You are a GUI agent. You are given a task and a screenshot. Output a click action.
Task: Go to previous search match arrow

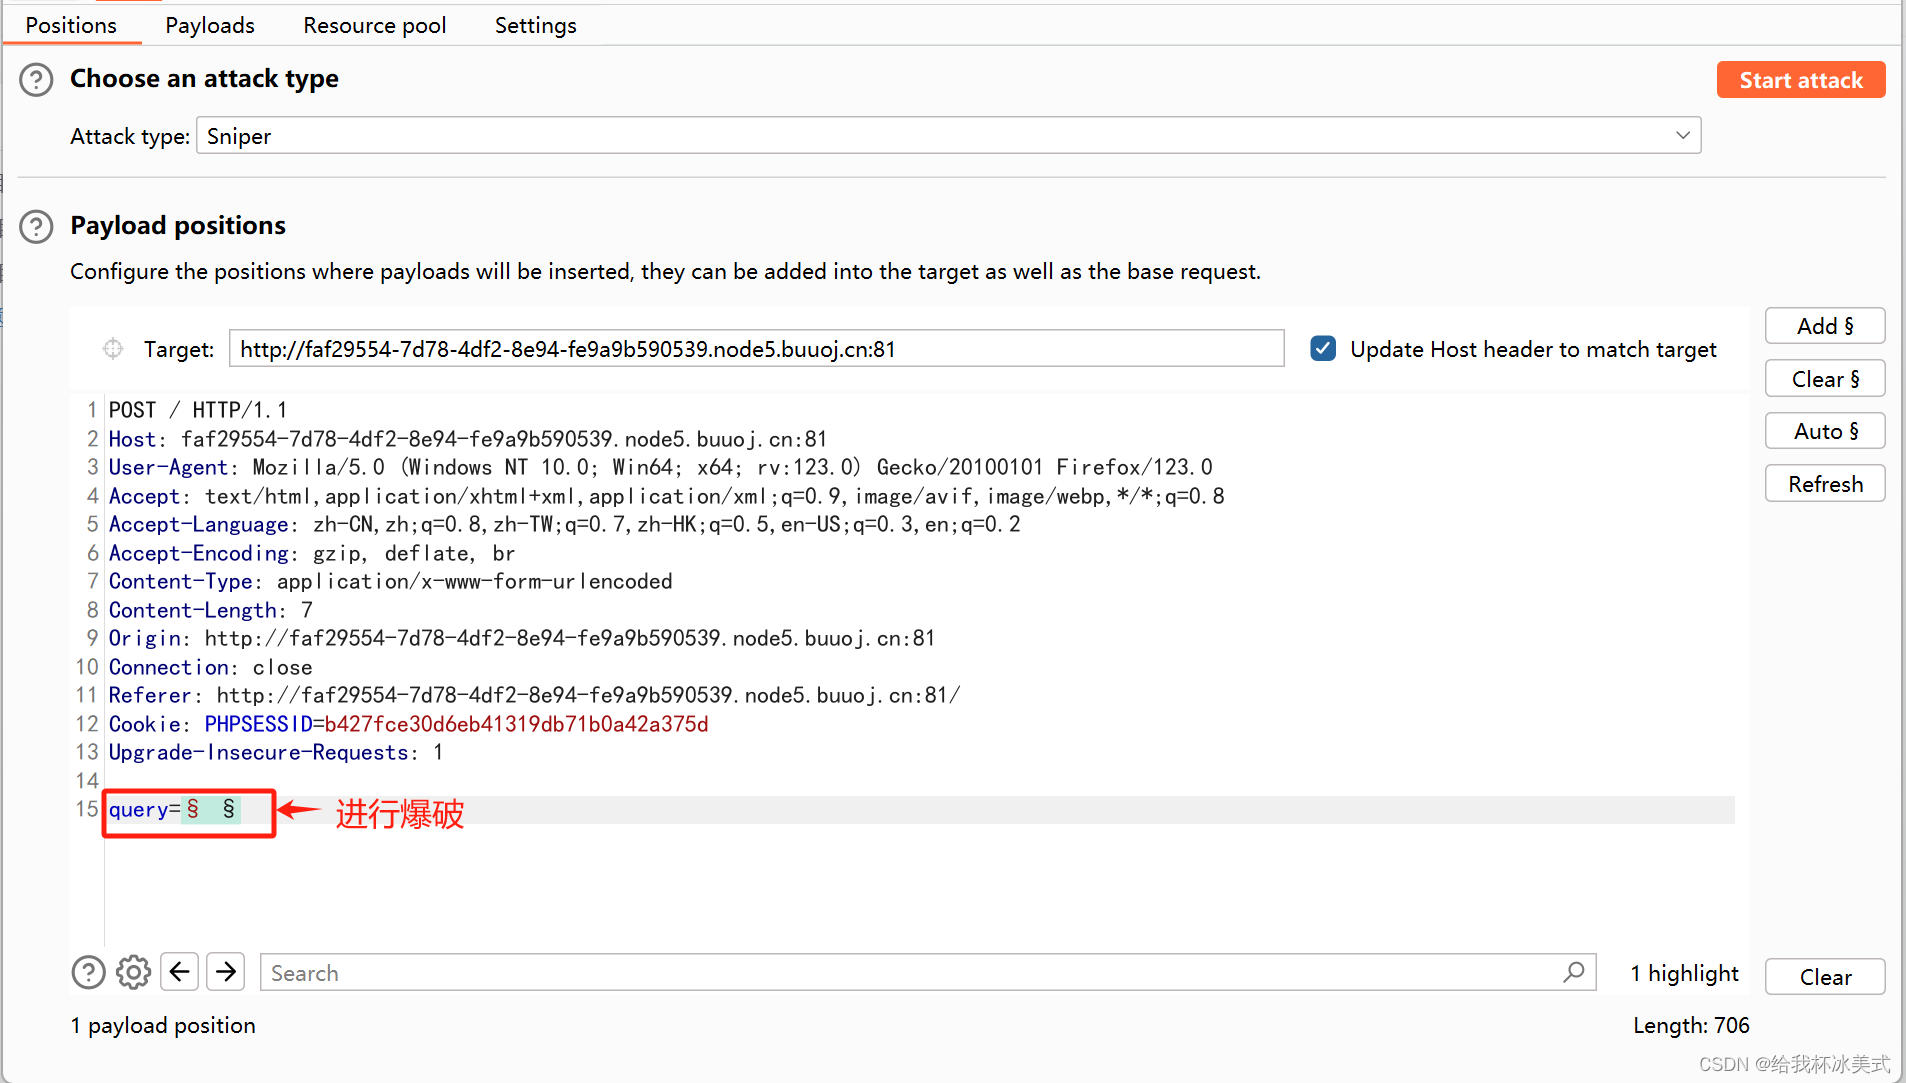[x=180, y=972]
